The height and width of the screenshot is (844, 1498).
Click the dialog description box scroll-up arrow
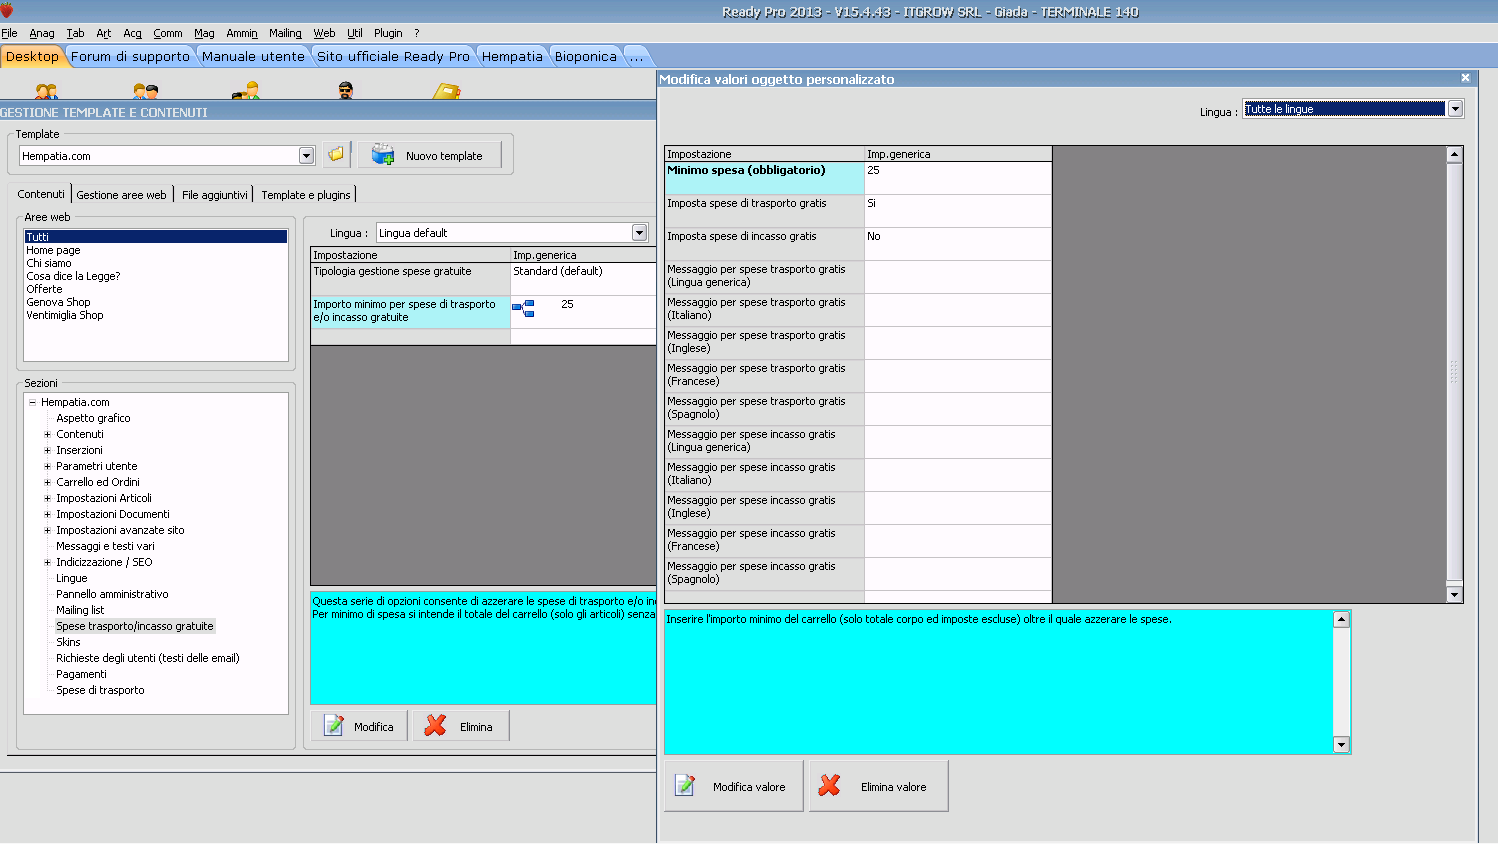1342,619
